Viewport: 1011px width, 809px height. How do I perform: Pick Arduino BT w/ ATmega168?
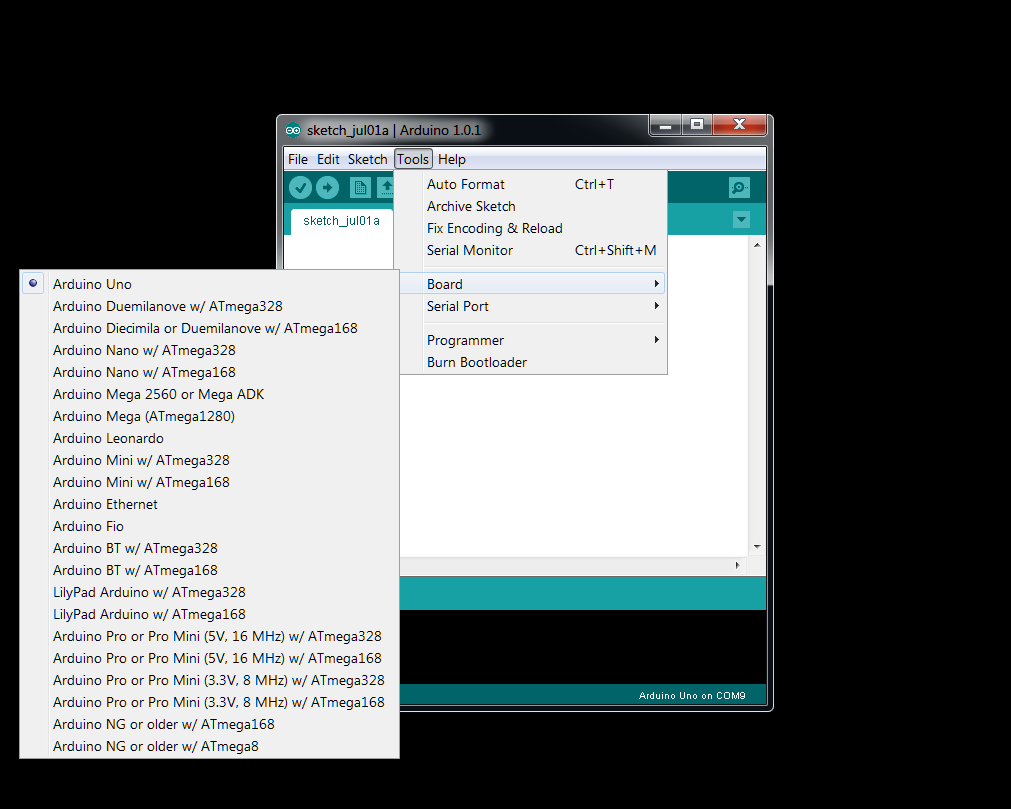click(x=210, y=570)
